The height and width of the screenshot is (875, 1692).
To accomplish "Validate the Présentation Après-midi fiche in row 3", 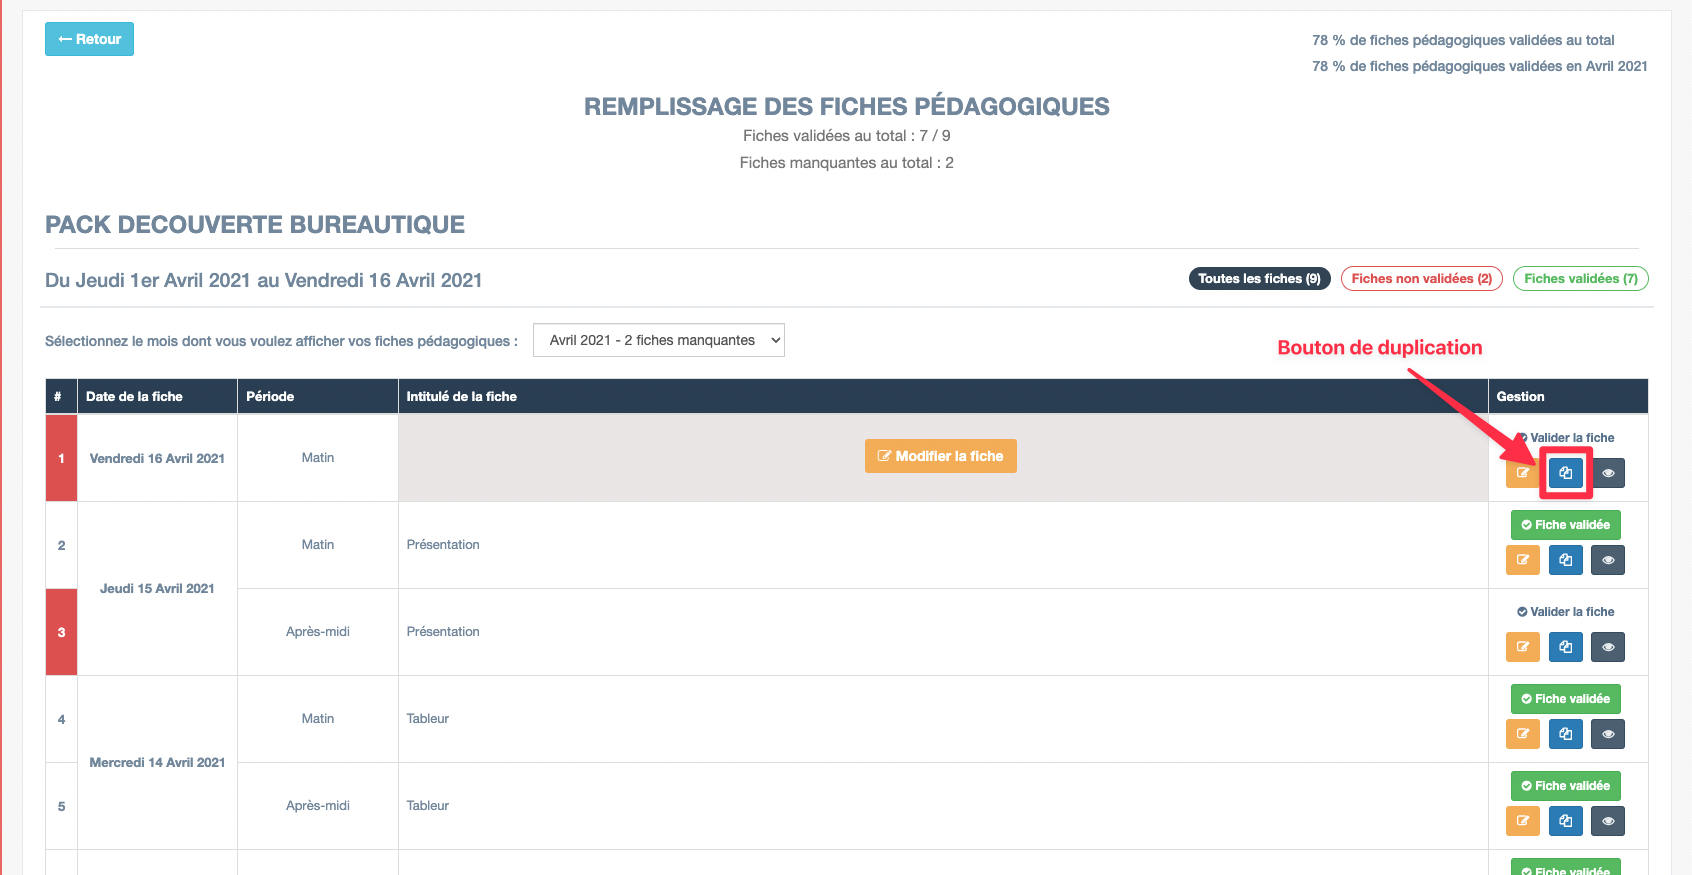I will [1565, 612].
